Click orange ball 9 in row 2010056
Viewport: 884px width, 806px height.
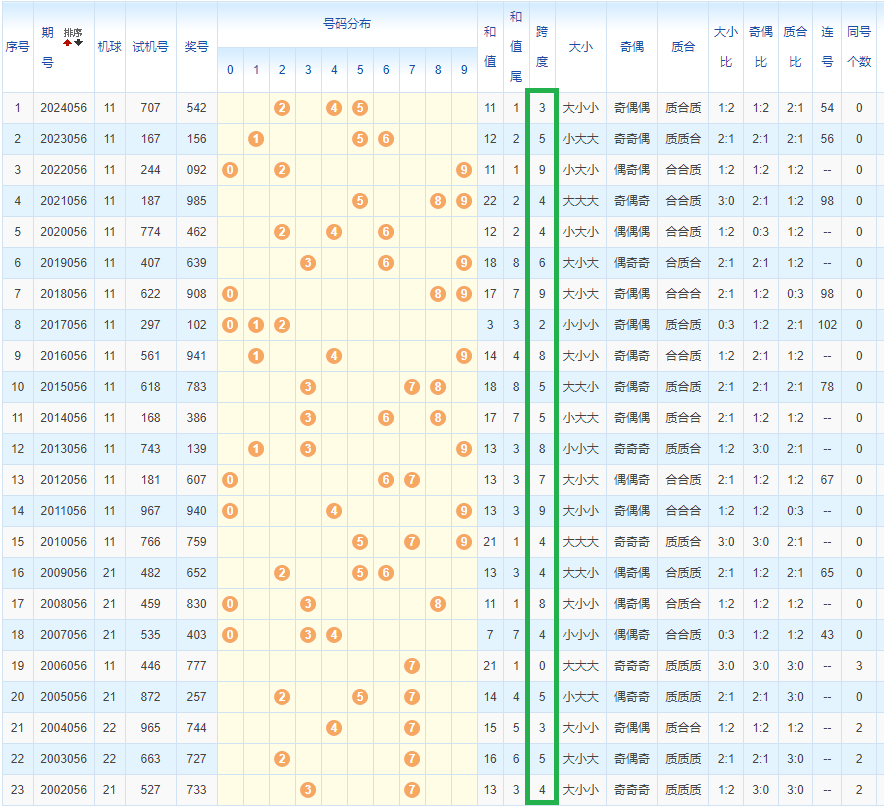(x=464, y=542)
